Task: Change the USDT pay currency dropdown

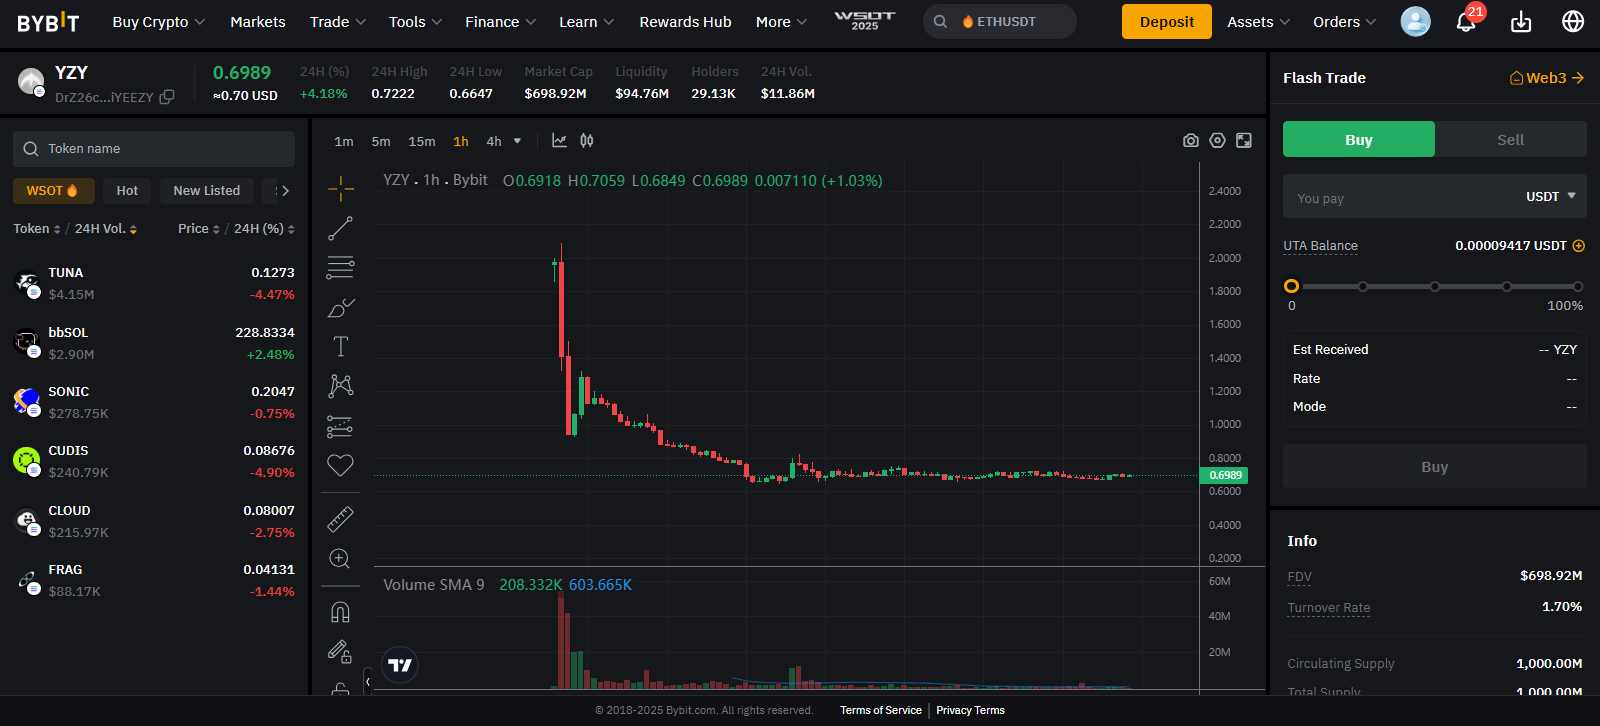Action: (x=1551, y=197)
